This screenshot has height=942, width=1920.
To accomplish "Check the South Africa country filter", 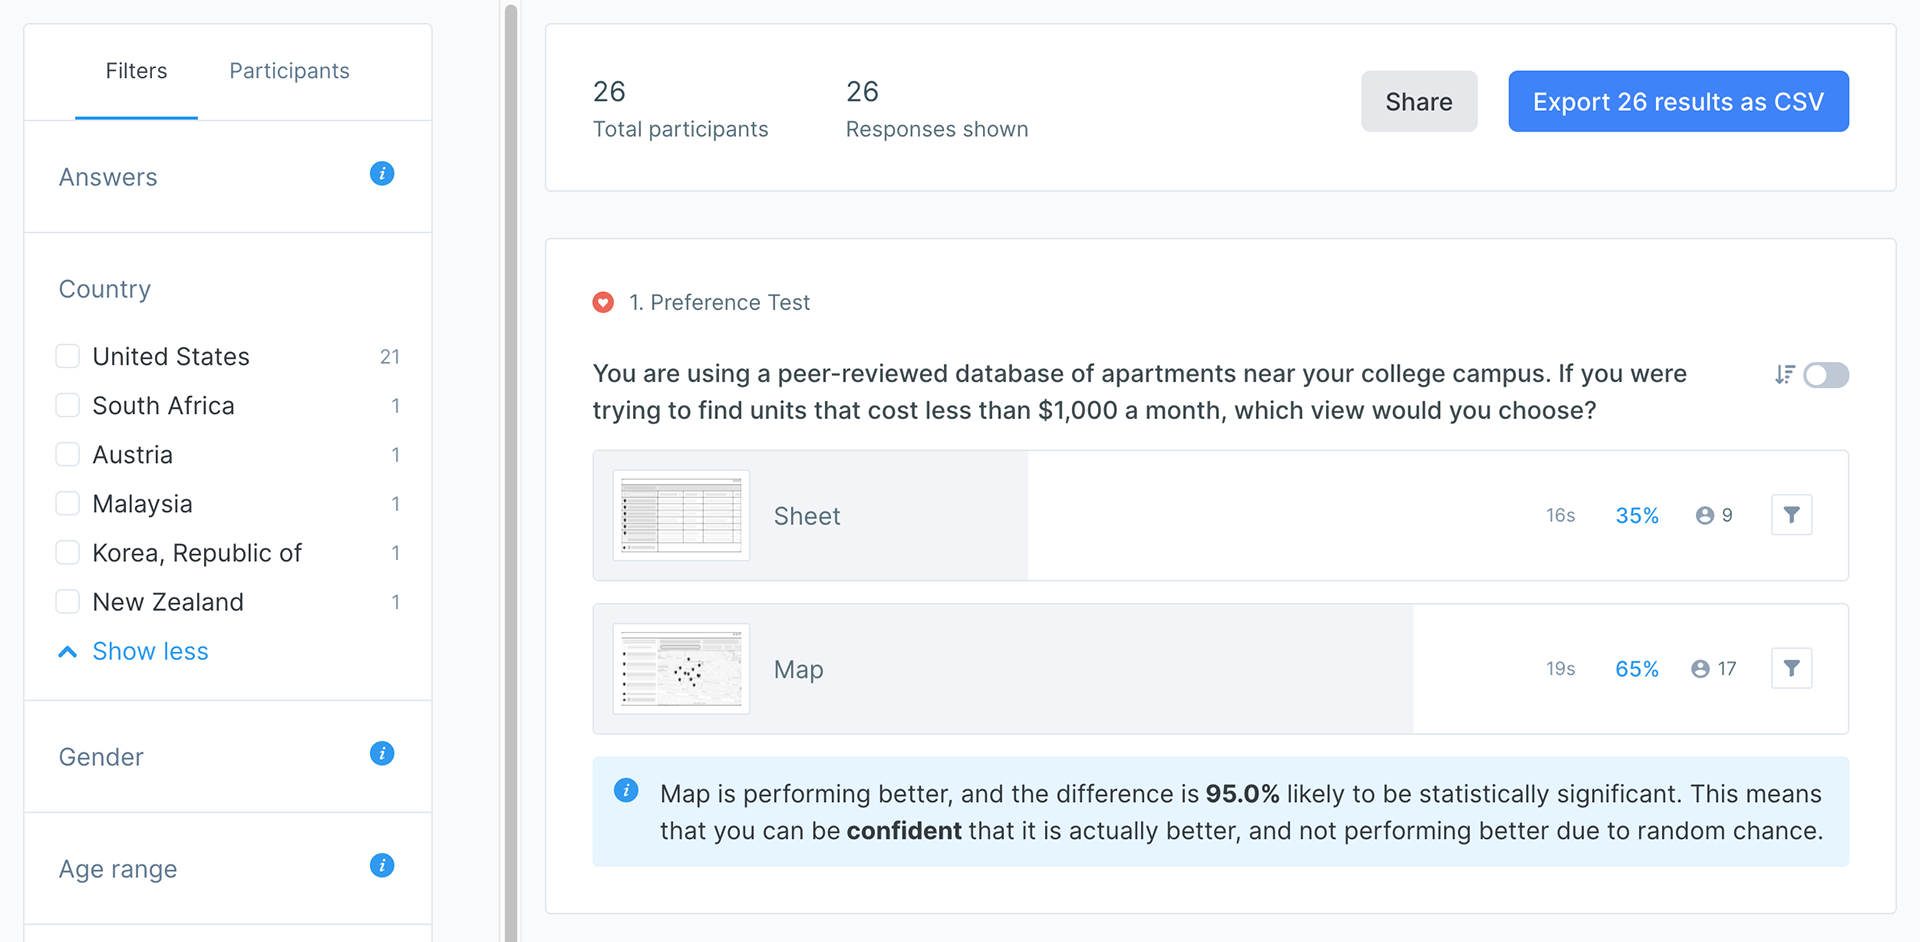I will pyautogui.click(x=68, y=405).
